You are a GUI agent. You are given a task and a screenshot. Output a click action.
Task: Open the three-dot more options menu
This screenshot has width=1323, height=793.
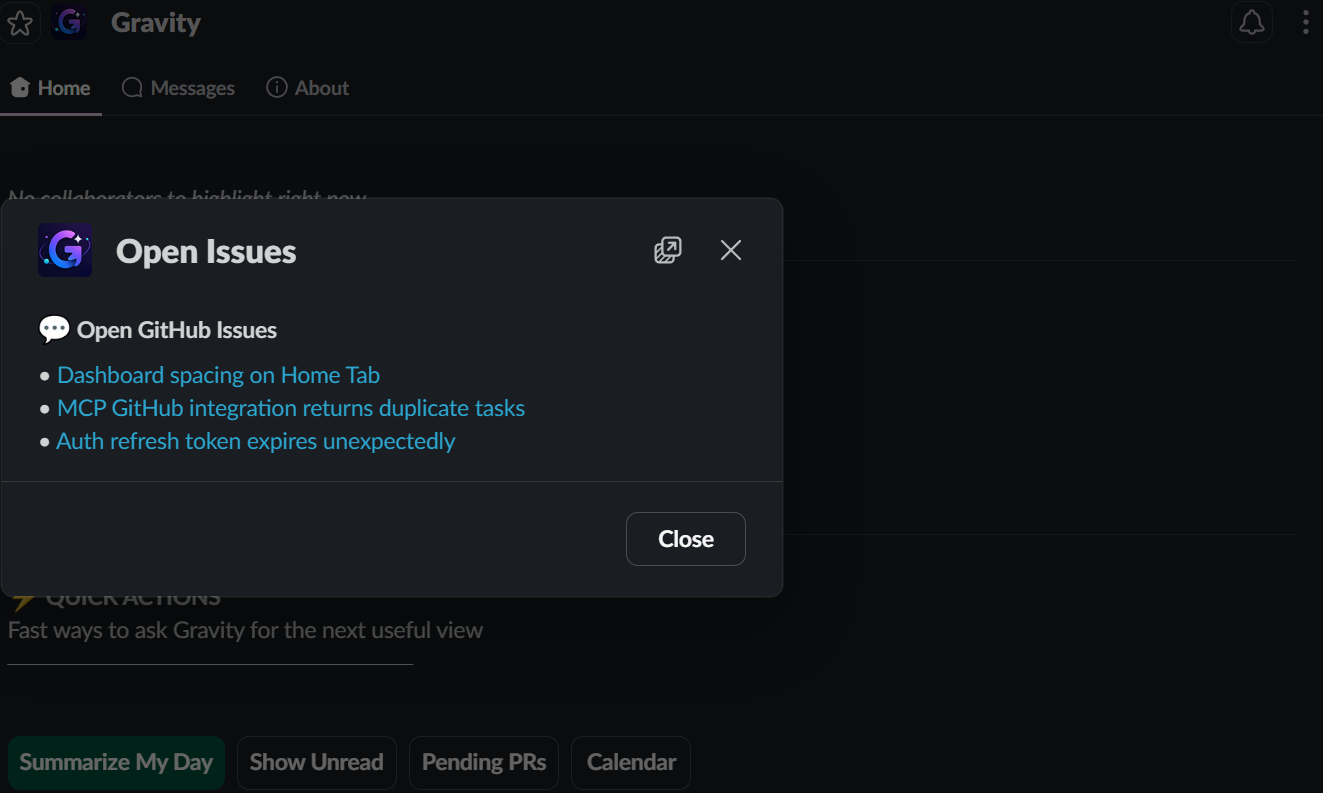tap(1306, 22)
